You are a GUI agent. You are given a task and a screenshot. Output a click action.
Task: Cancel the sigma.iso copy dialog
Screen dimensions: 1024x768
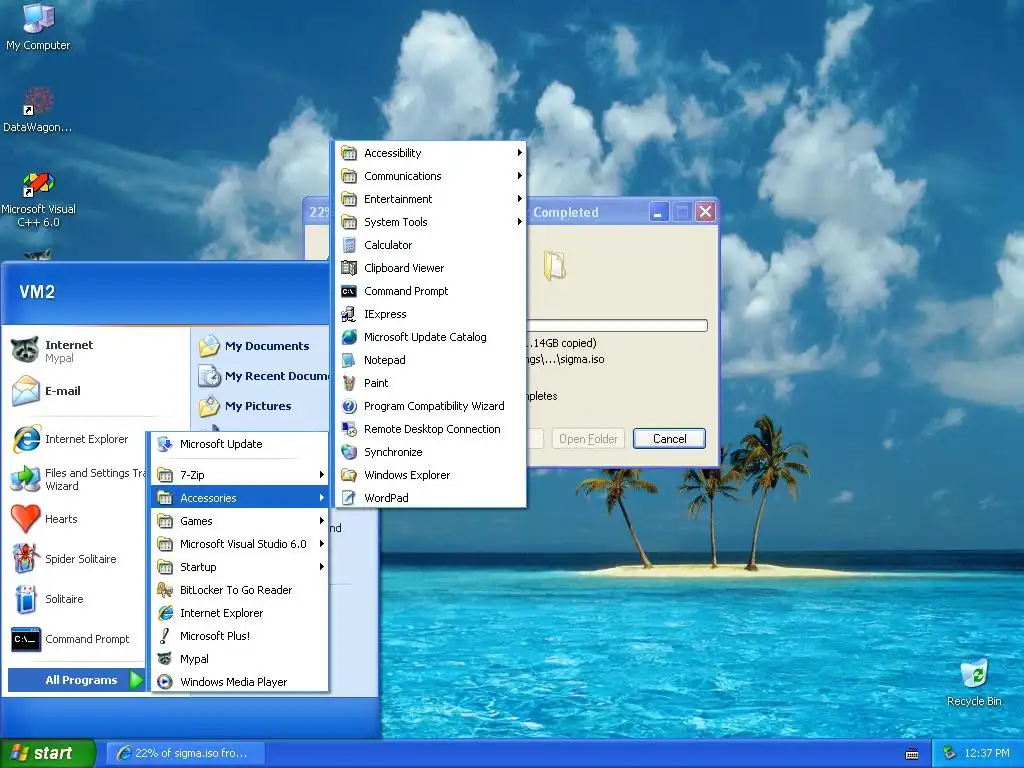[669, 439]
